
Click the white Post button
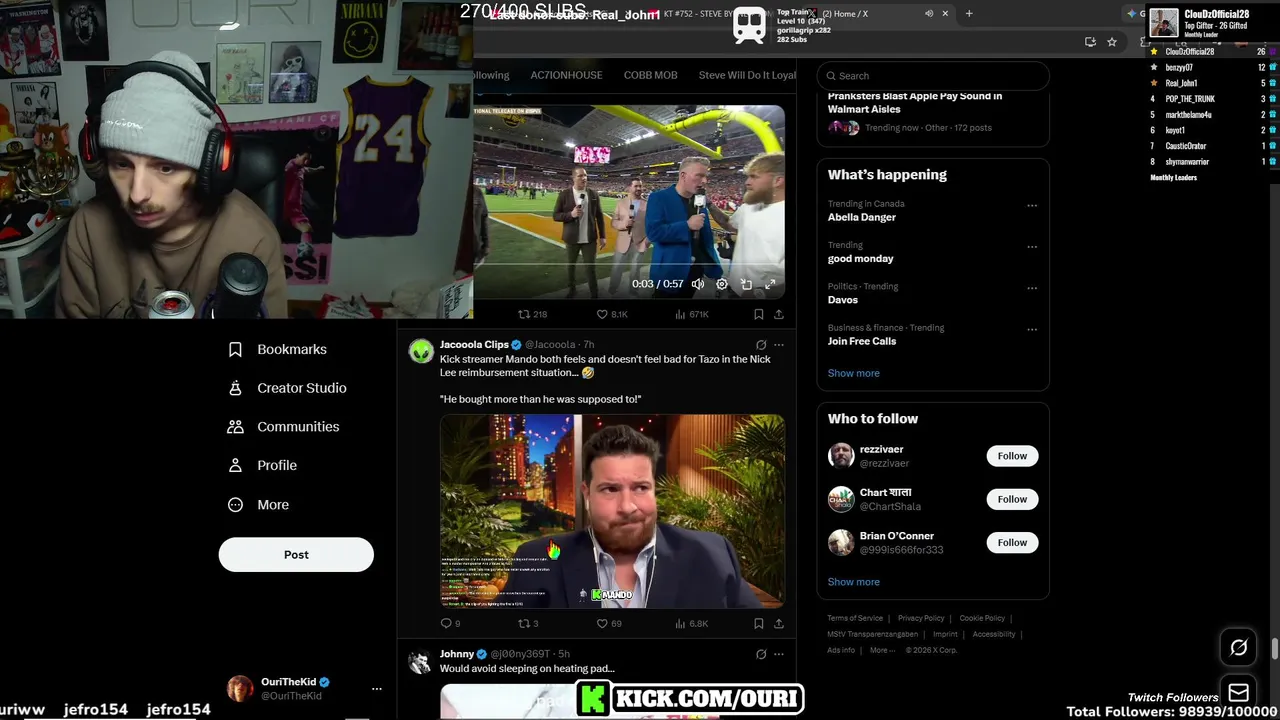coord(296,554)
